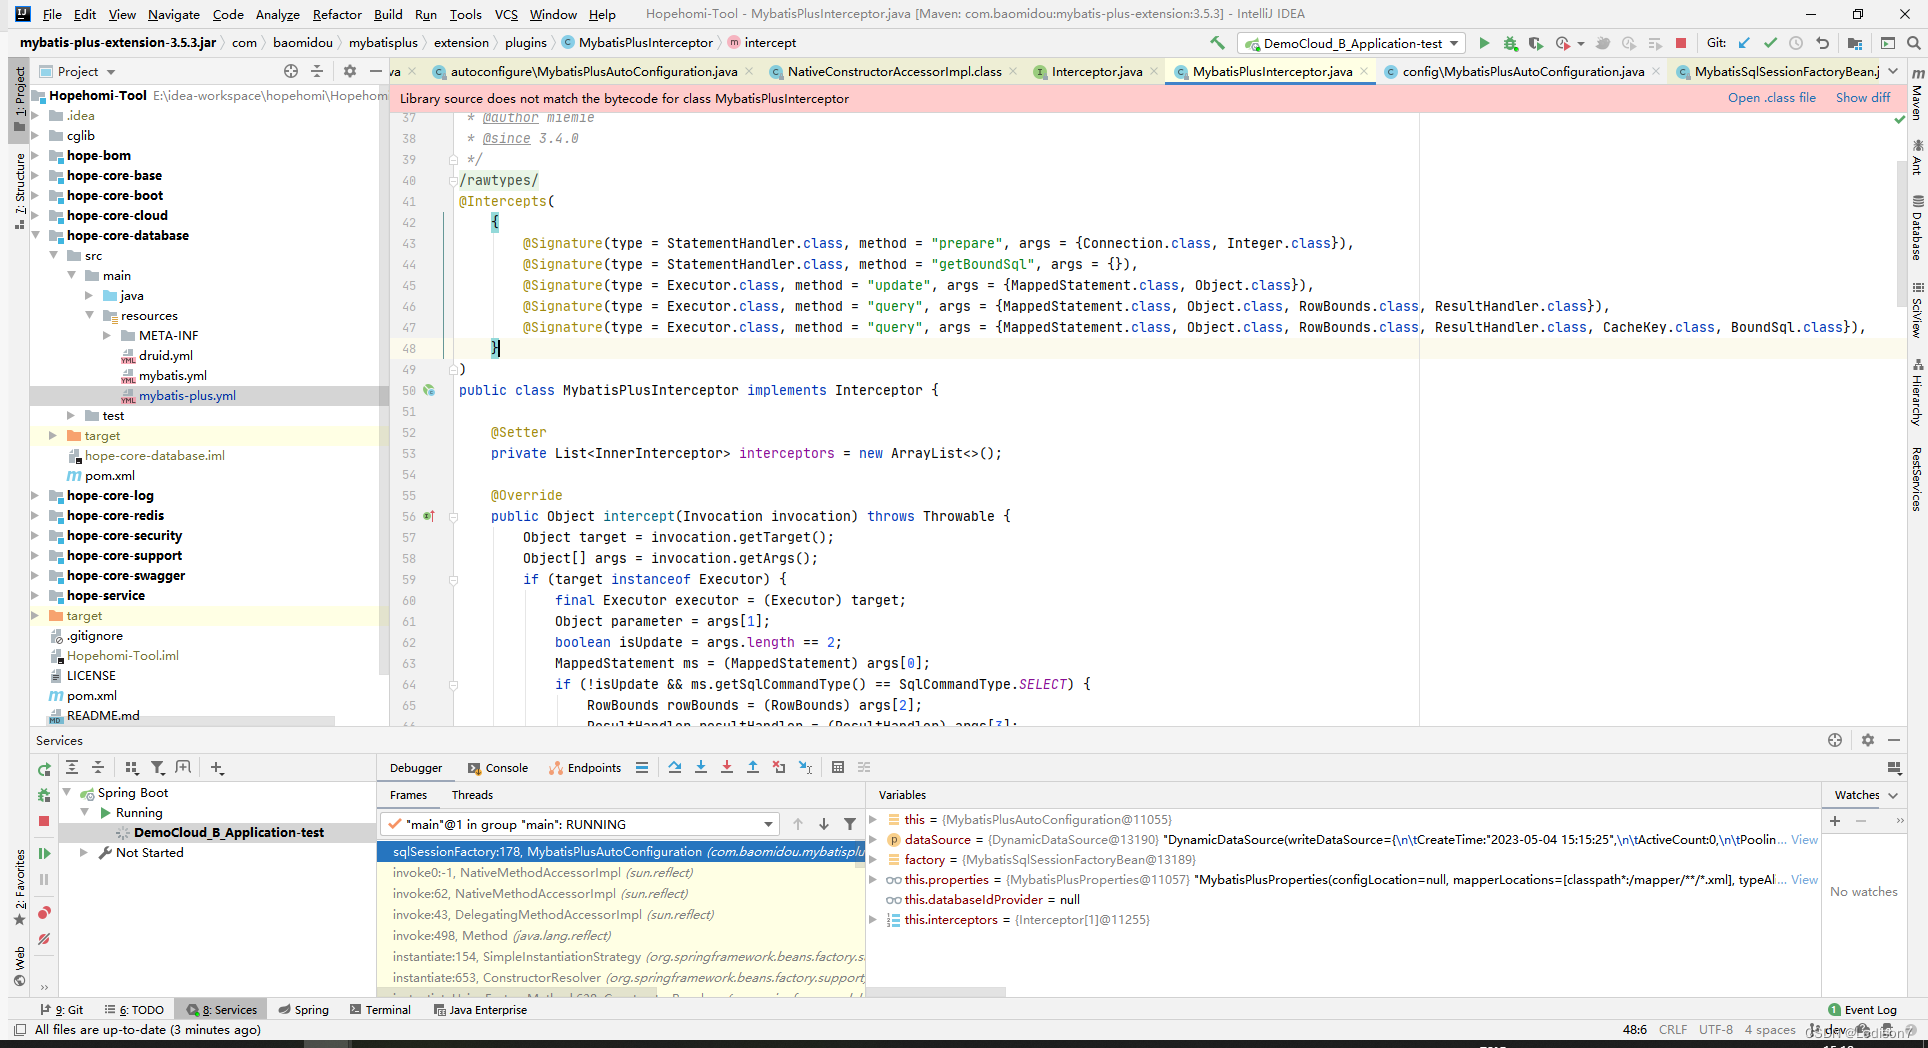Image resolution: width=1928 pixels, height=1048 pixels.
Task: Run with coverage icon in top toolbar
Action: coord(1535,43)
